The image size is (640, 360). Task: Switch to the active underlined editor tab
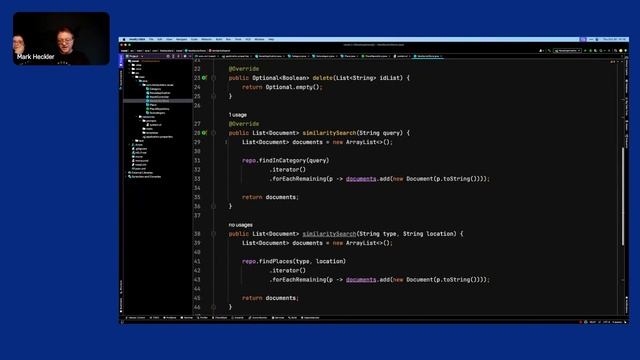pyautogui.click(x=427, y=56)
